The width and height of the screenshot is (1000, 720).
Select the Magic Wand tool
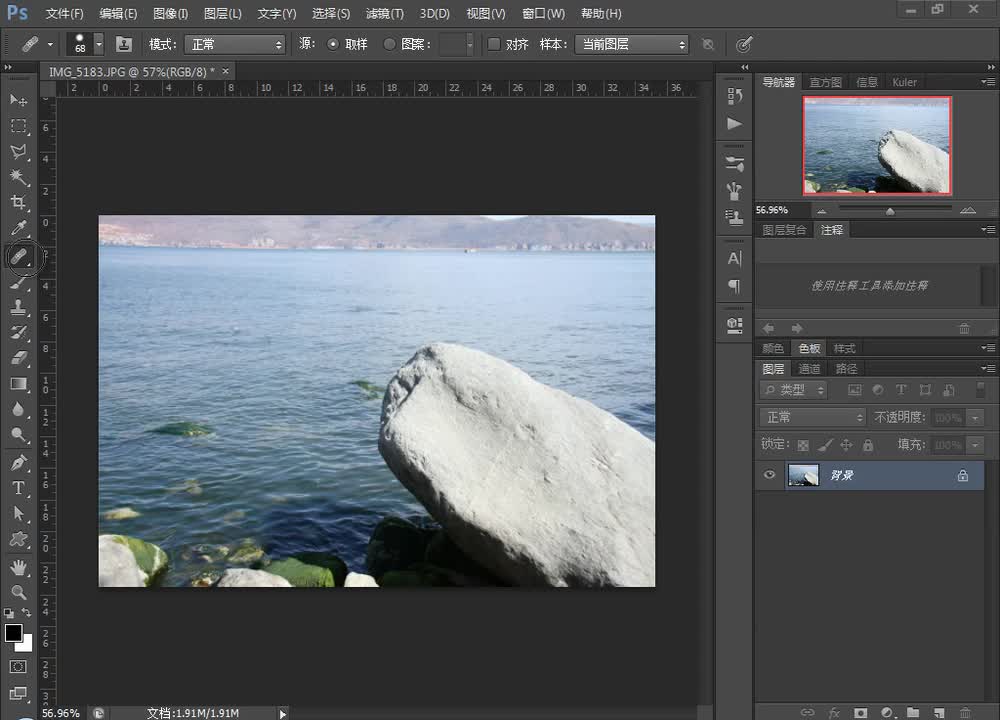coord(18,177)
